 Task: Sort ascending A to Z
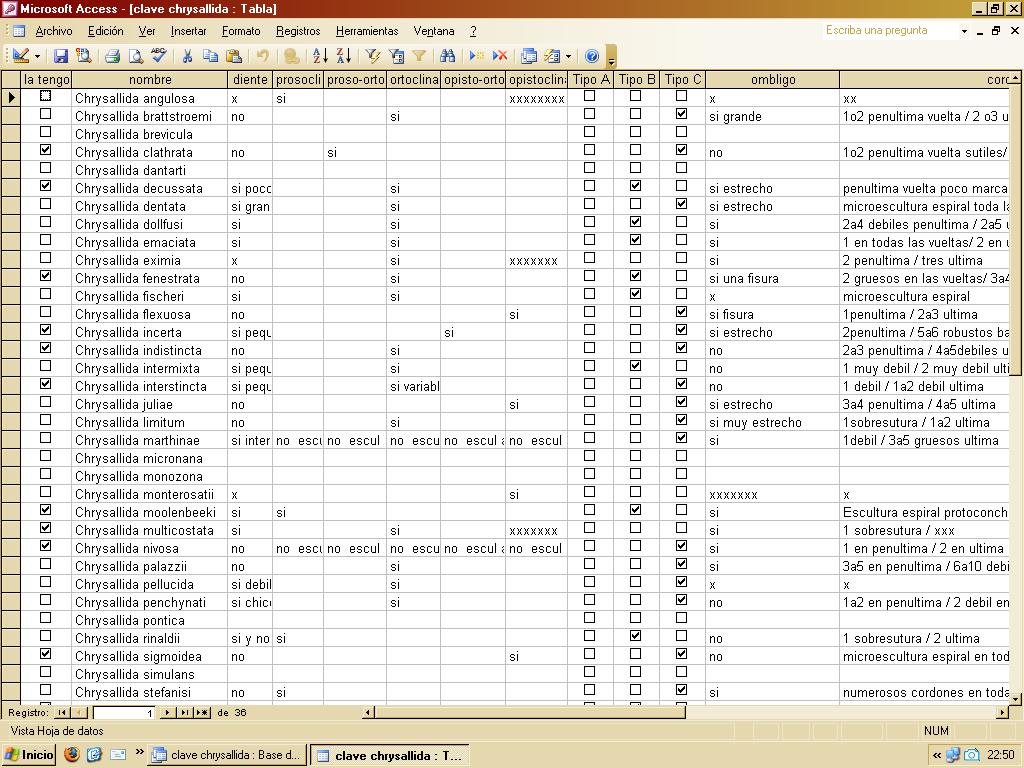[320, 56]
